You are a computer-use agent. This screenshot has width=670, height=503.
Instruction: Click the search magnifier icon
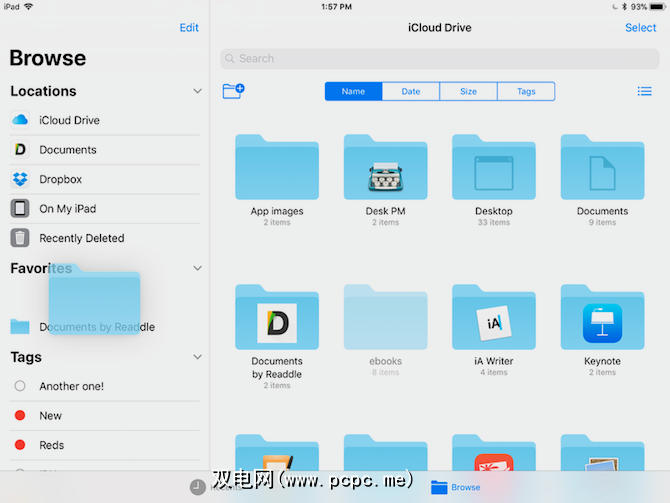(230, 59)
